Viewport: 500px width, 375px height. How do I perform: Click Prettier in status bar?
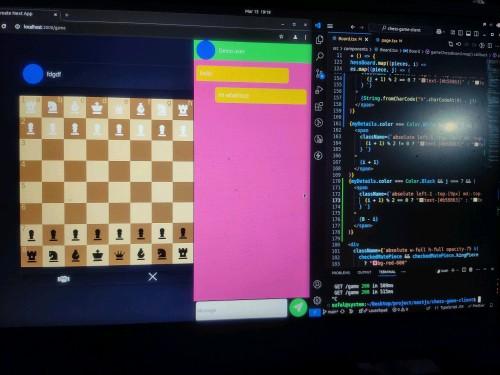(x=476, y=305)
